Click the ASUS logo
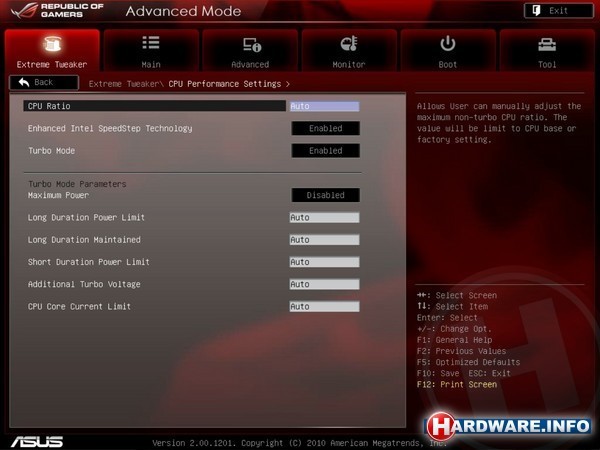Screen dimensions: 600x450 point(37,442)
